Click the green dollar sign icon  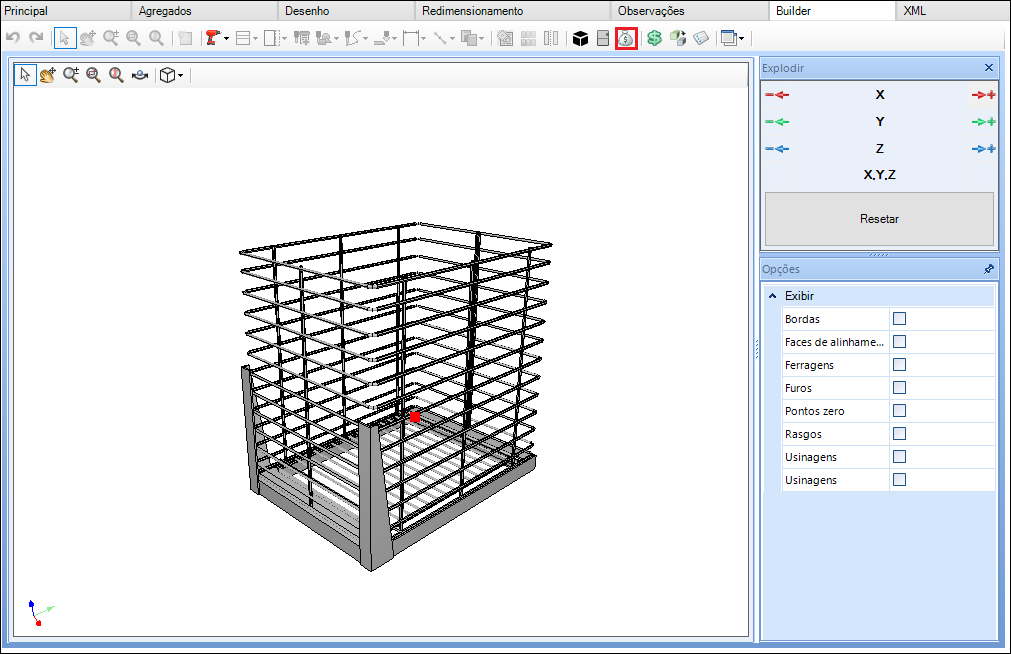[654, 39]
